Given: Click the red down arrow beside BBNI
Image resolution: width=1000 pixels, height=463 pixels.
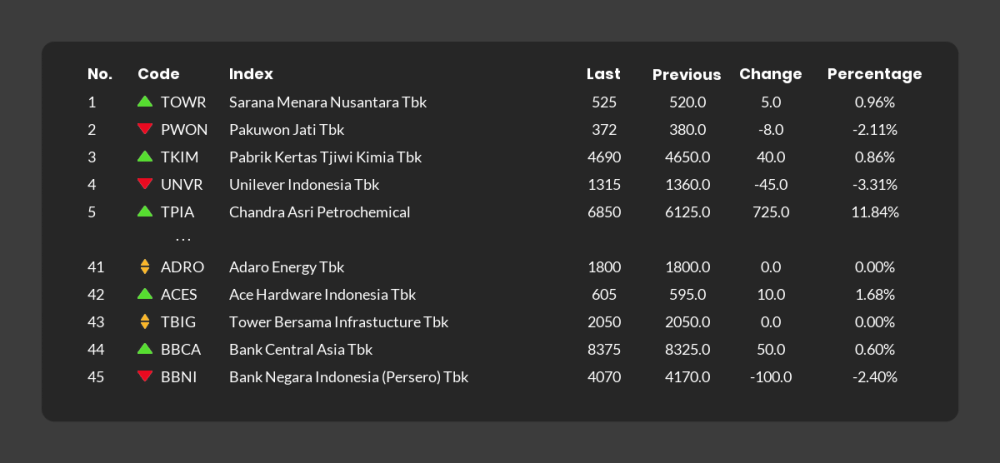Looking at the screenshot, I should click(x=145, y=376).
